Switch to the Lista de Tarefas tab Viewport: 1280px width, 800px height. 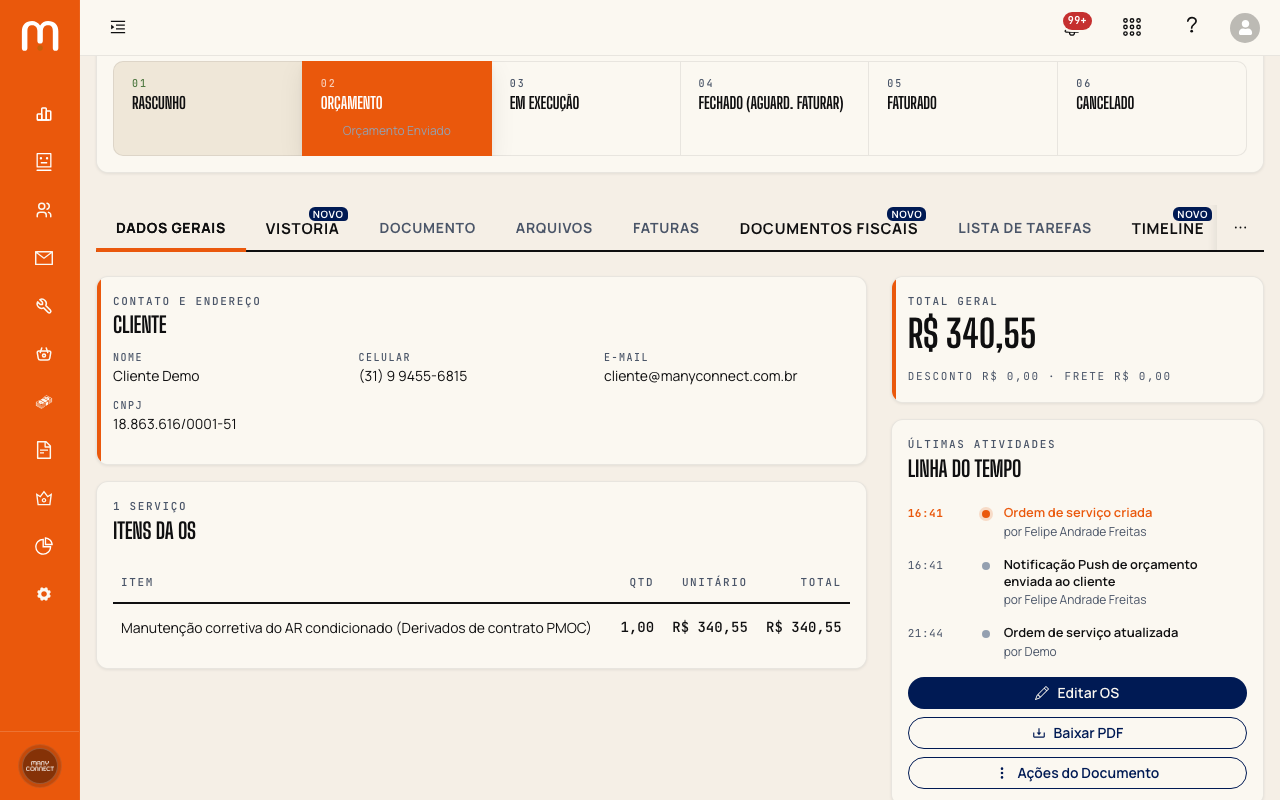[1025, 228]
